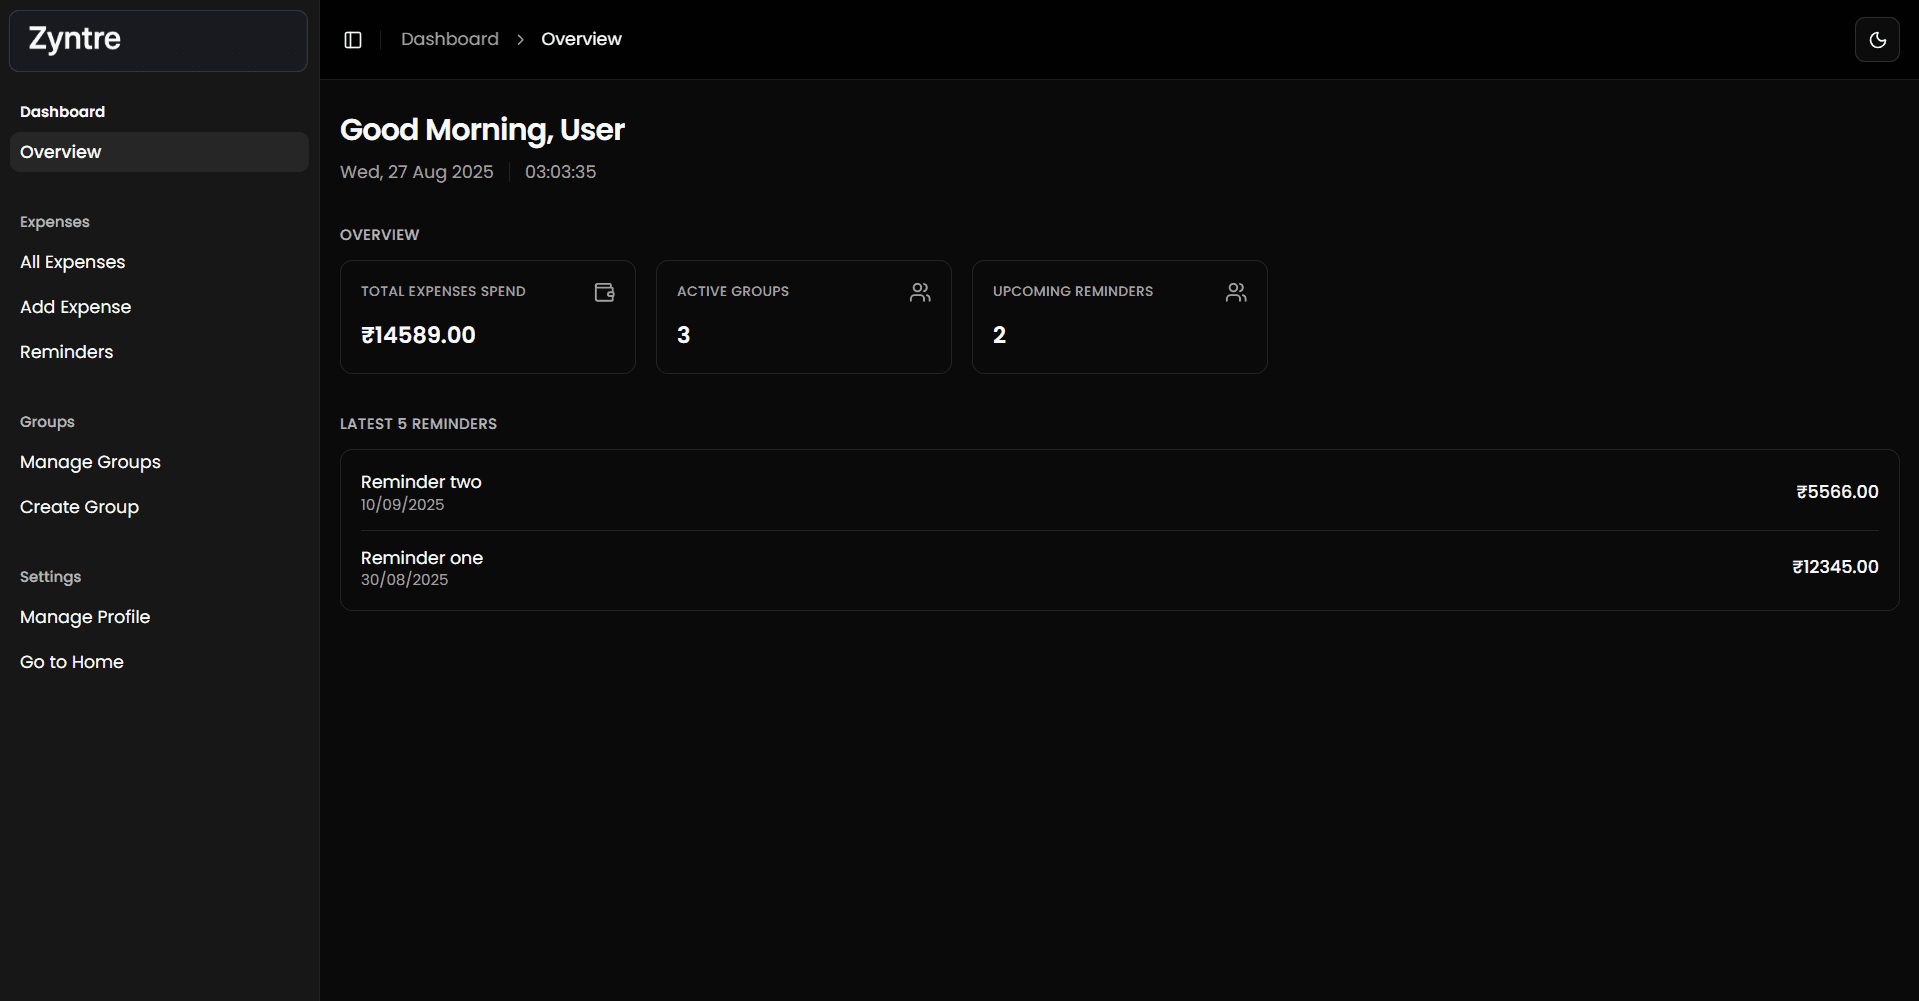
Task: Click the Zyntre logo
Action: pyautogui.click(x=74, y=39)
